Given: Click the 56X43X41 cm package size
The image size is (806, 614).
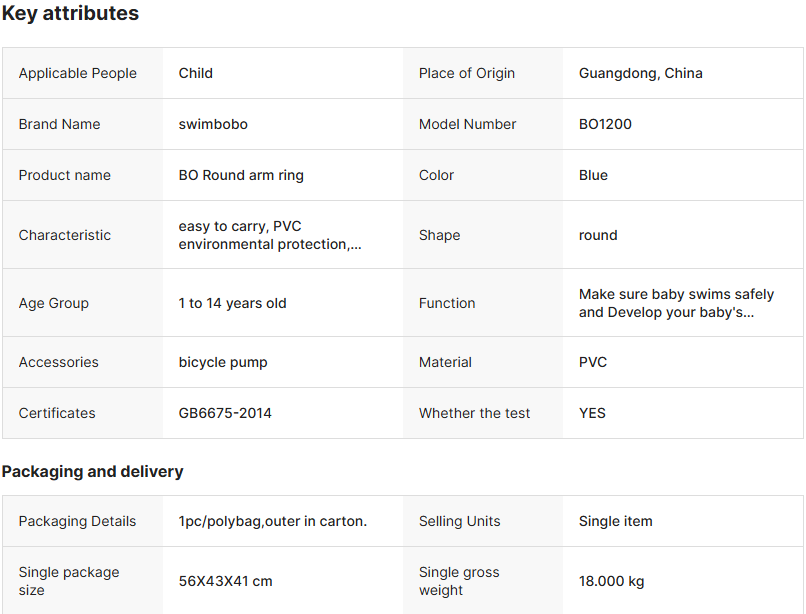Looking at the screenshot, I should click(x=225, y=581).
